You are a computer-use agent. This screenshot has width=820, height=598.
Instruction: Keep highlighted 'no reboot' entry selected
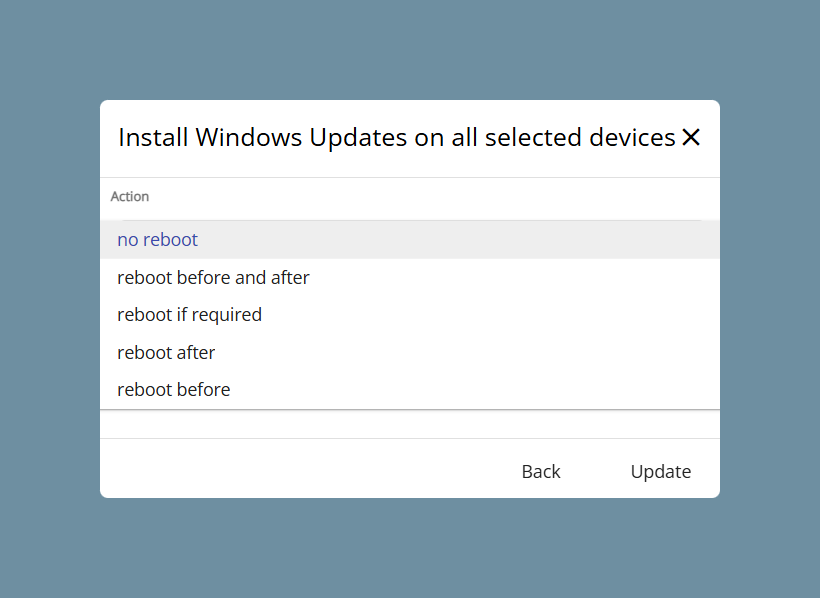(x=410, y=240)
